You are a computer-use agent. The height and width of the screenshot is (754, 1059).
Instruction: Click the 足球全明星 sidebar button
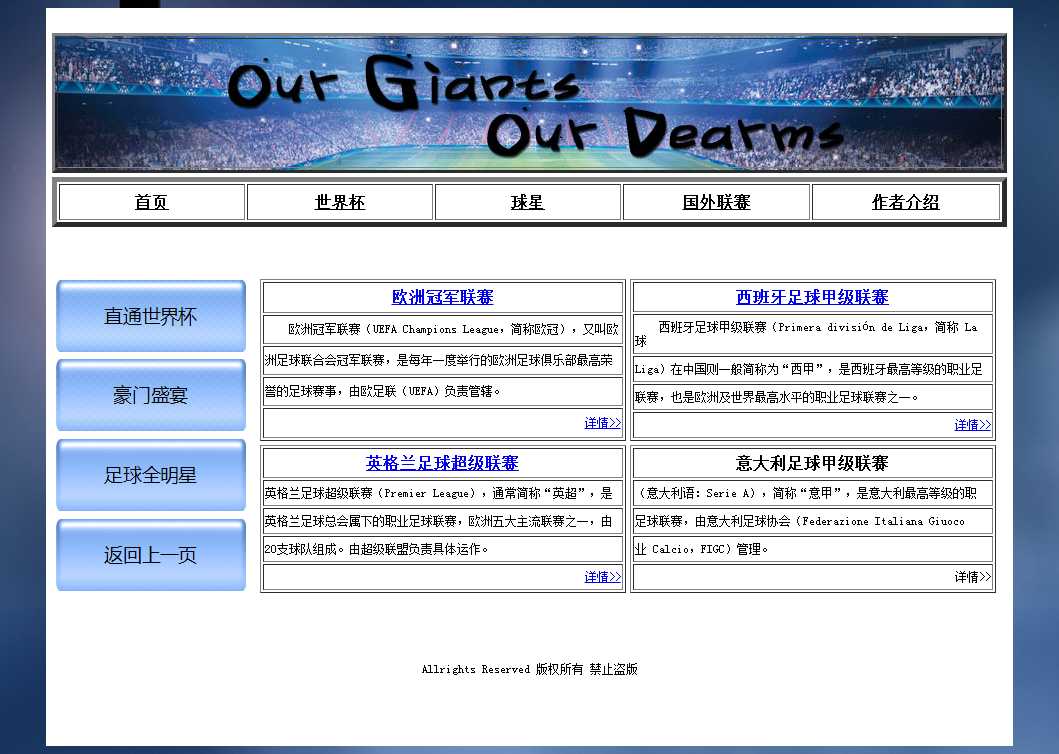pos(151,475)
